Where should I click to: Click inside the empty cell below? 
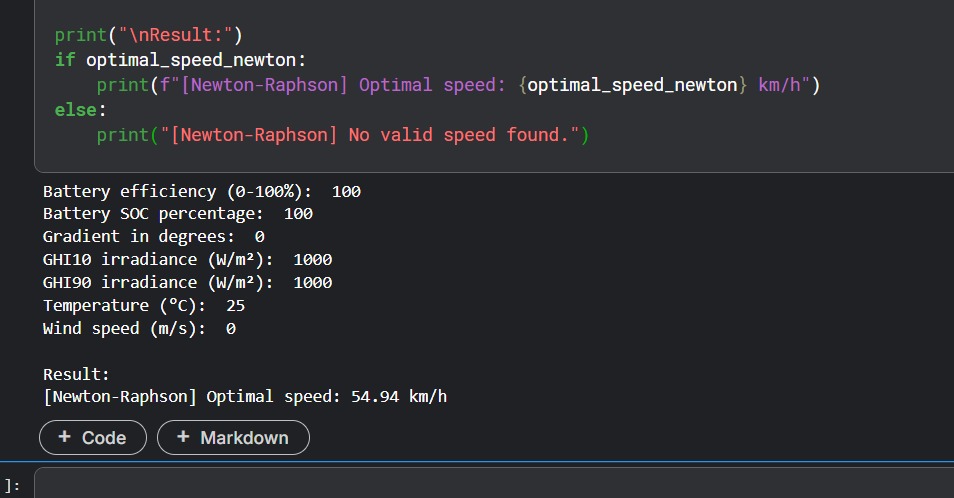click(x=490, y=484)
